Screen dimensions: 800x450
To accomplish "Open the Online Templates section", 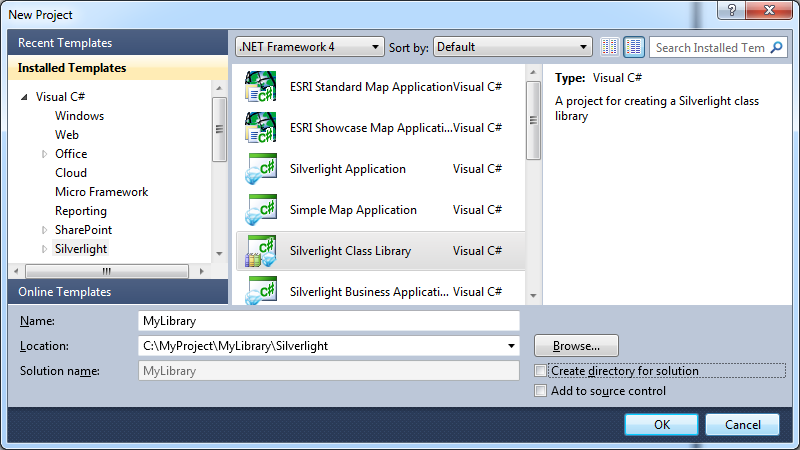I will (65, 292).
